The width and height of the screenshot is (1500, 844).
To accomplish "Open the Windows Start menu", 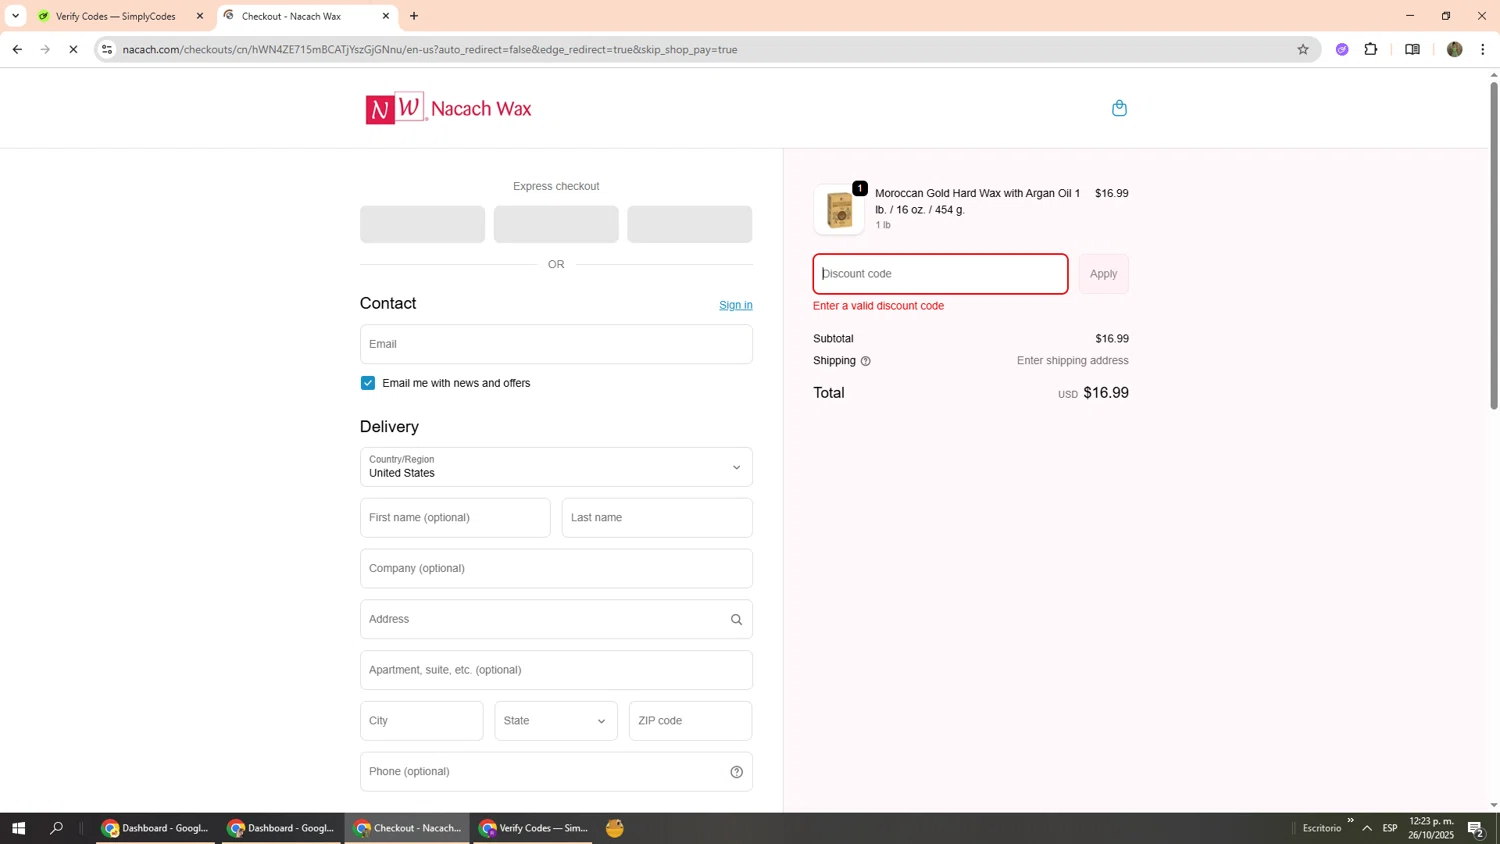I will 18,828.
